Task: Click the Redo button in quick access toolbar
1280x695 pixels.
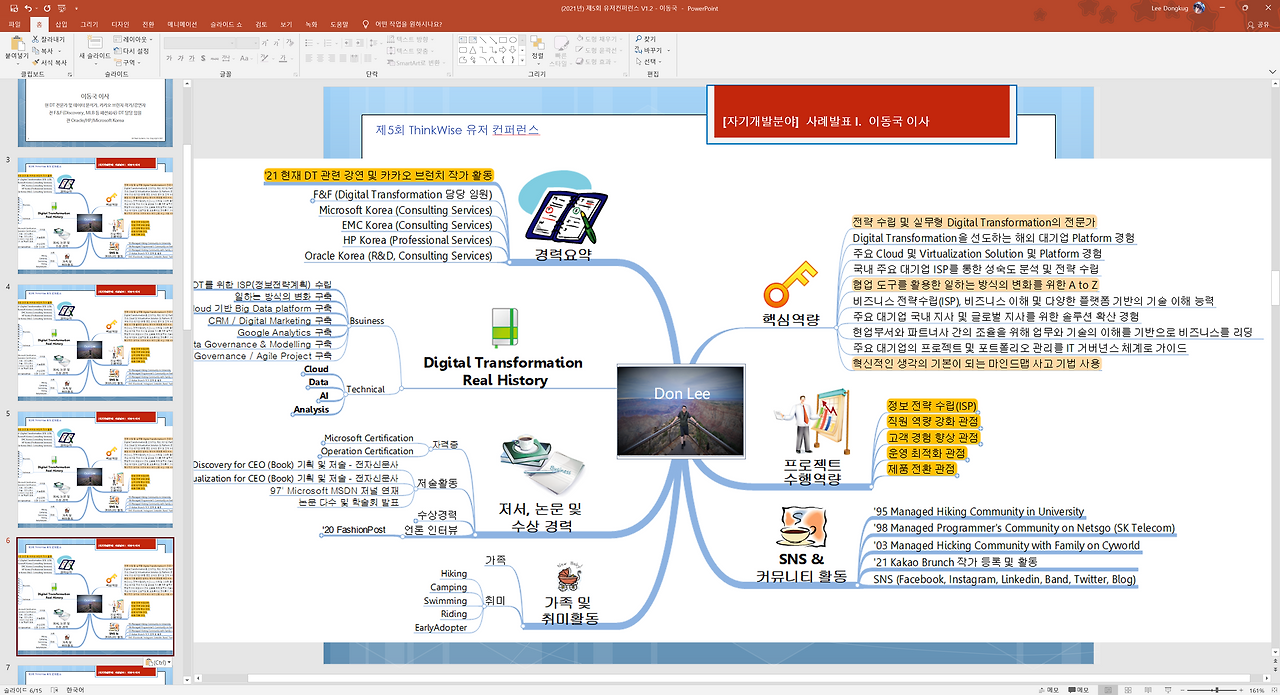Action: click(x=47, y=8)
